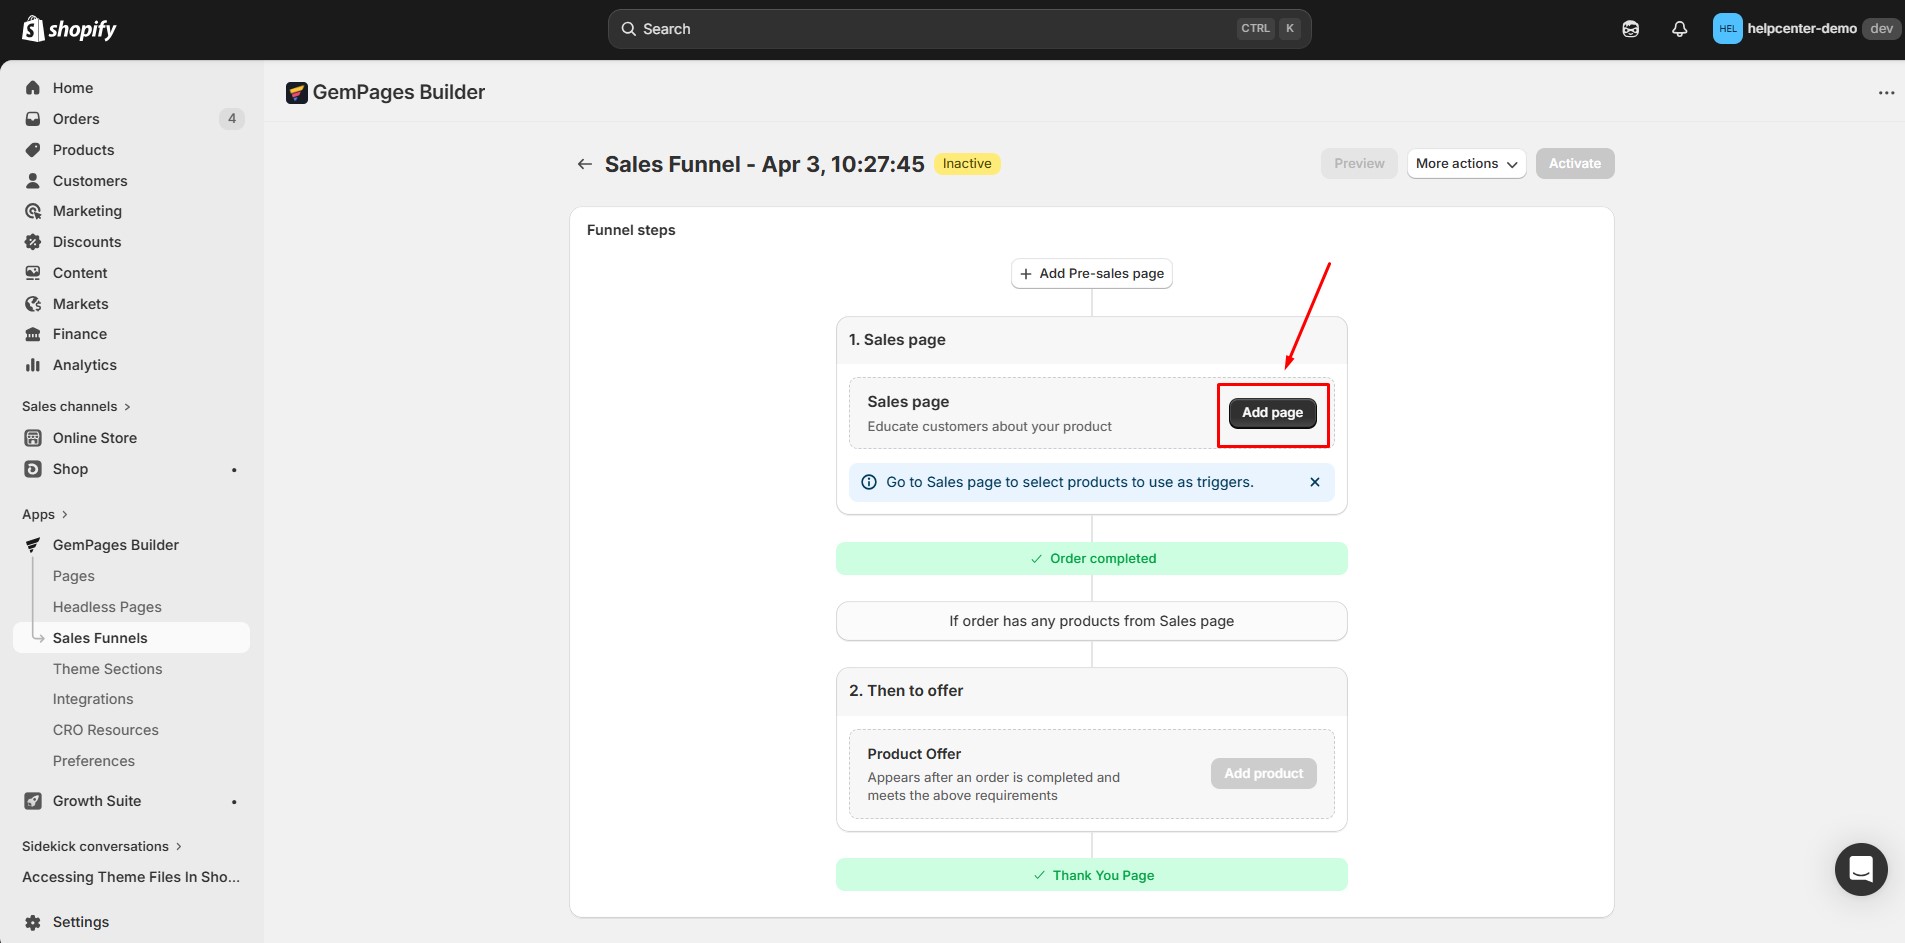The height and width of the screenshot is (943, 1905).
Task: Open the Sidekick assistant icon
Action: point(1630,29)
